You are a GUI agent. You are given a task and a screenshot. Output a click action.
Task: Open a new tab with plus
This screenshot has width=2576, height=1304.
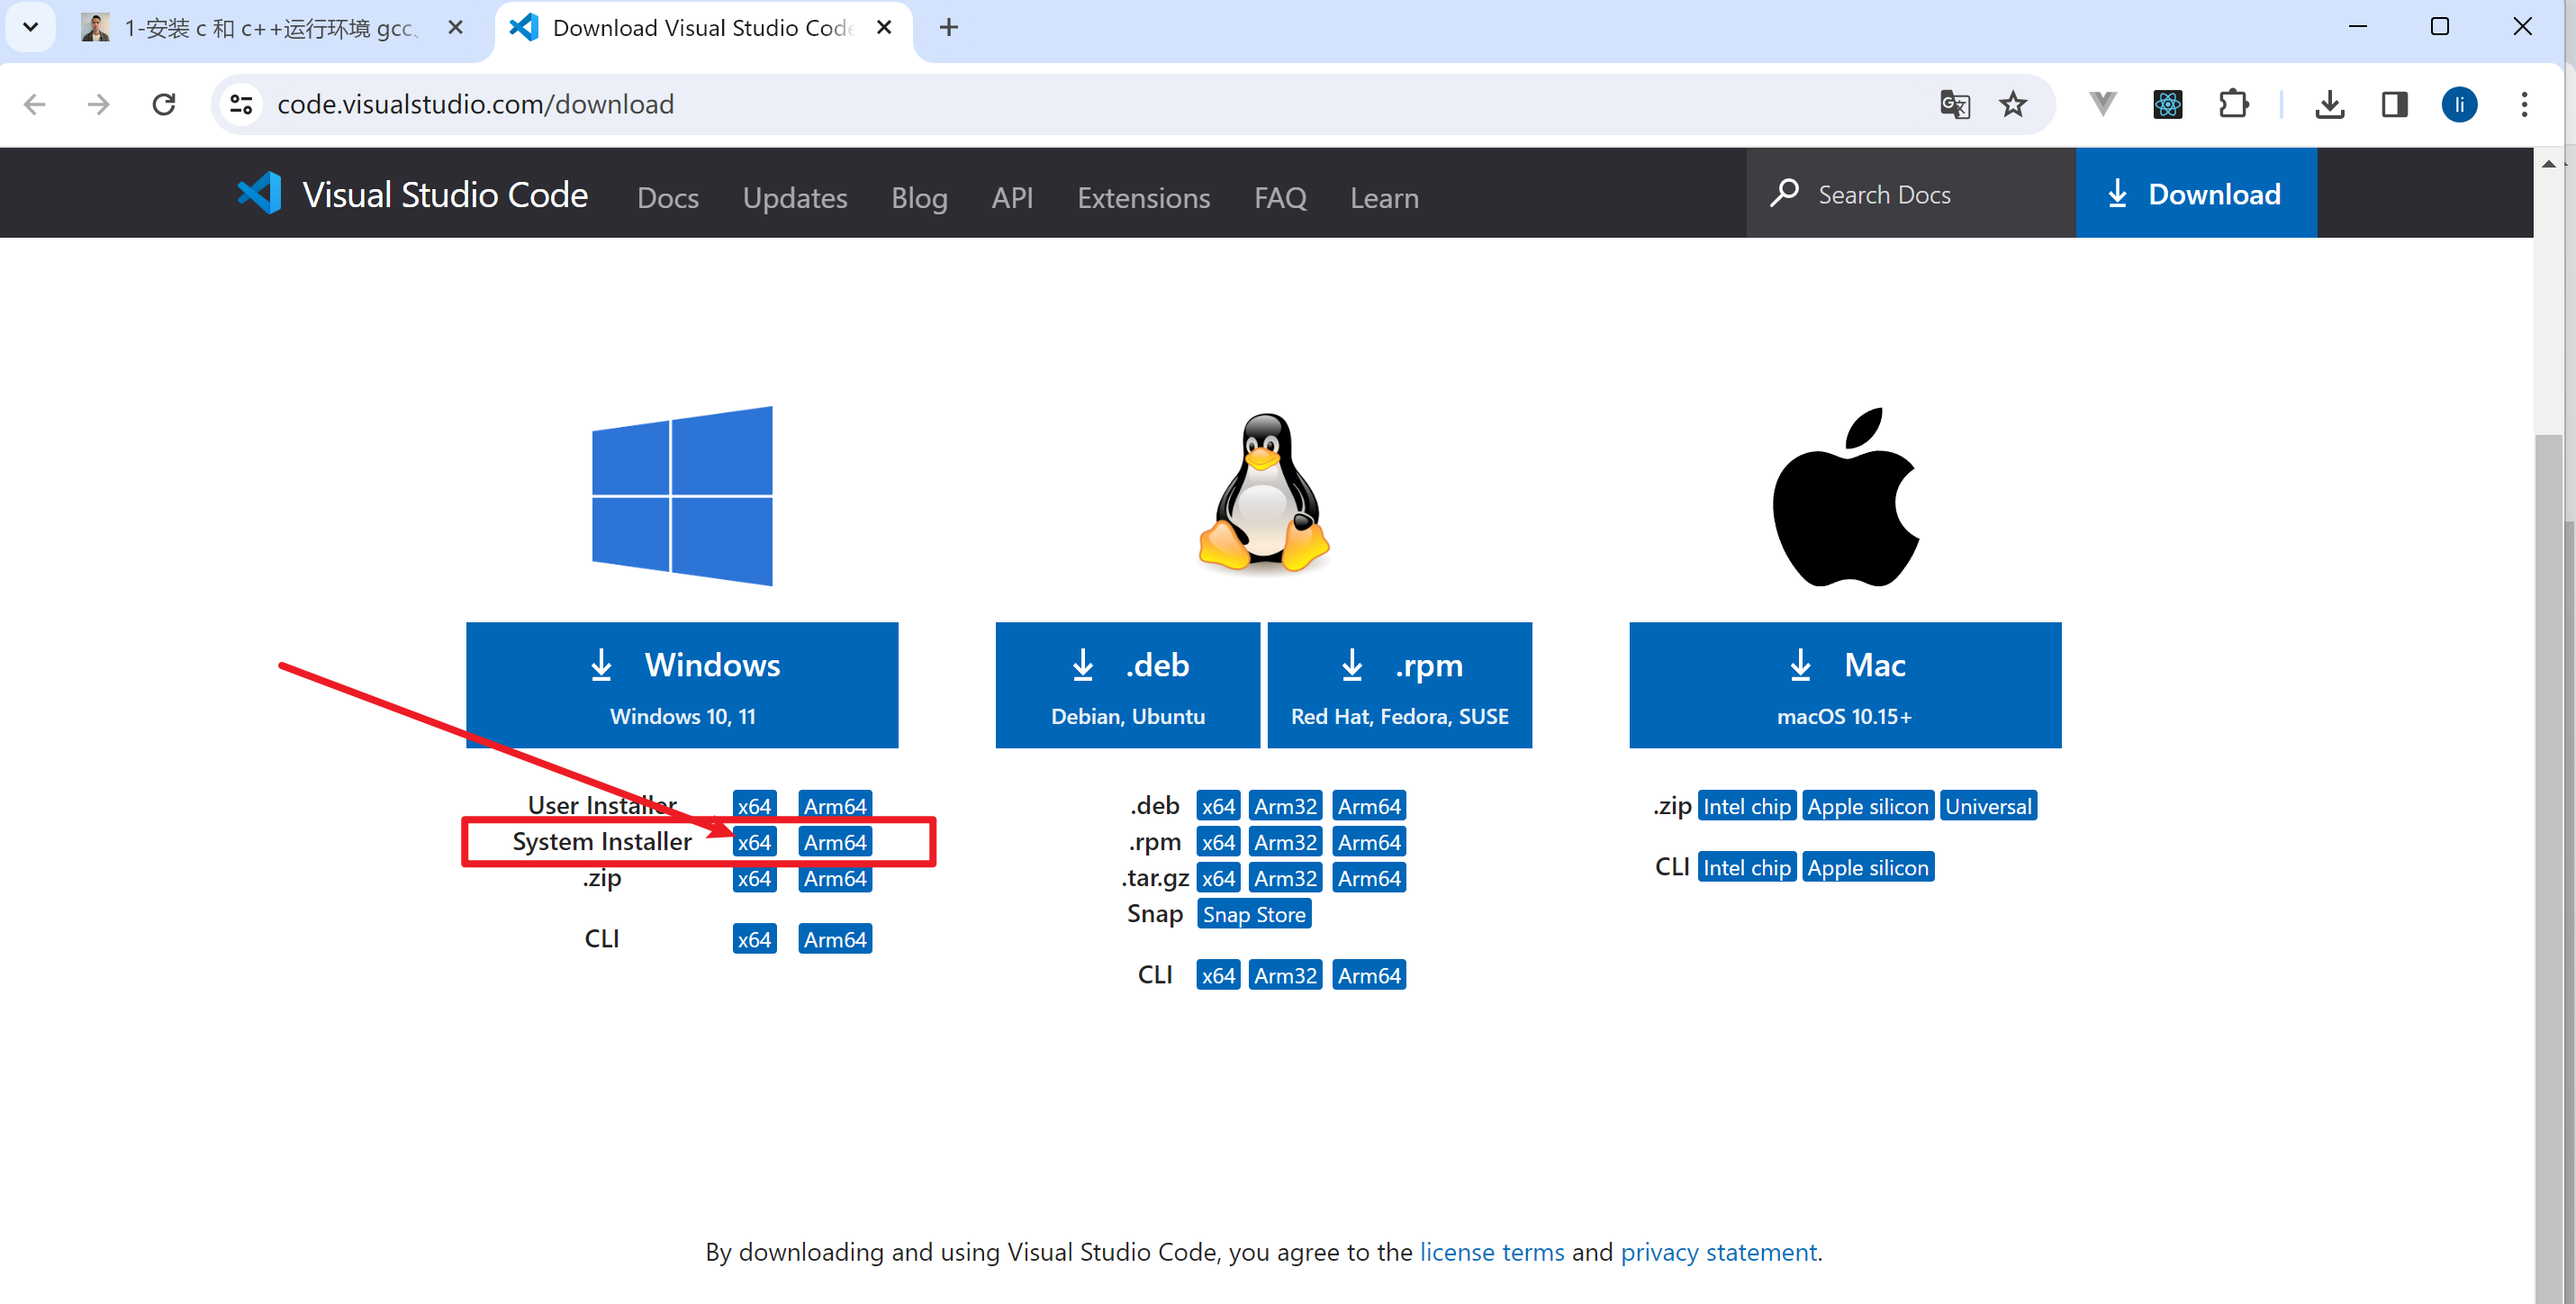(949, 27)
